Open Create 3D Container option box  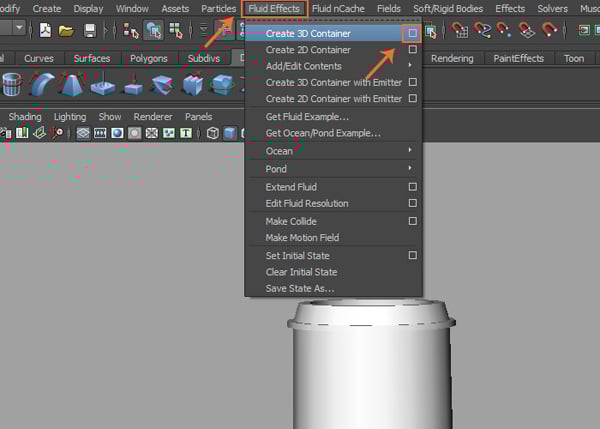coord(412,33)
